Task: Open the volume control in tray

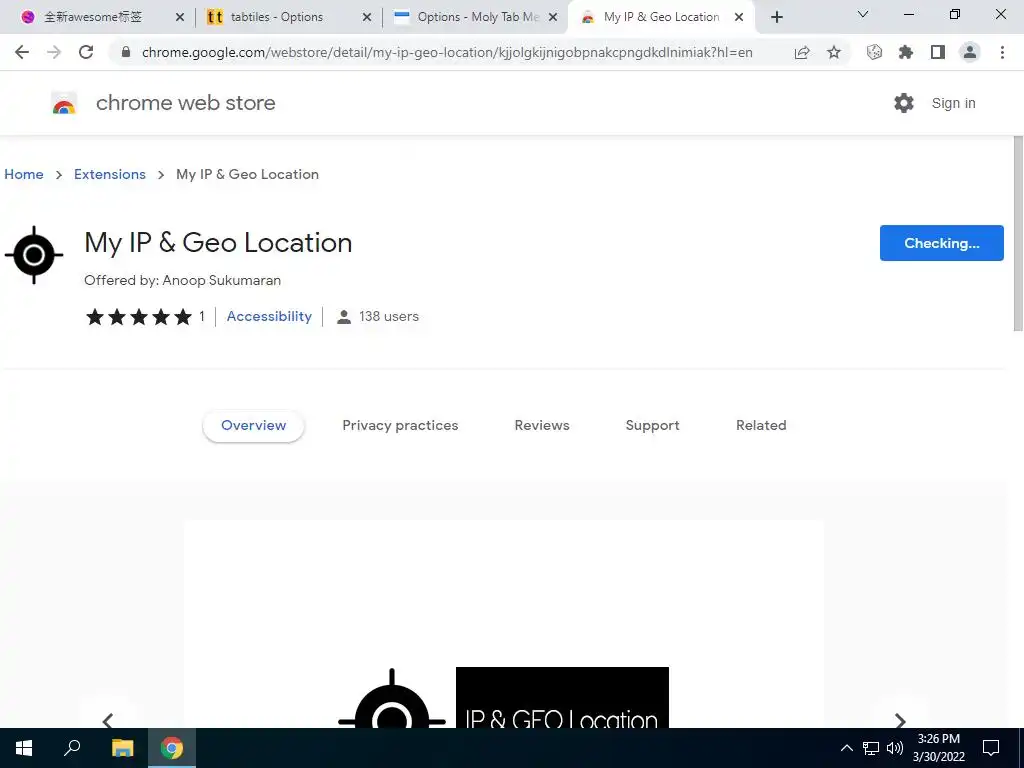Action: [895, 748]
